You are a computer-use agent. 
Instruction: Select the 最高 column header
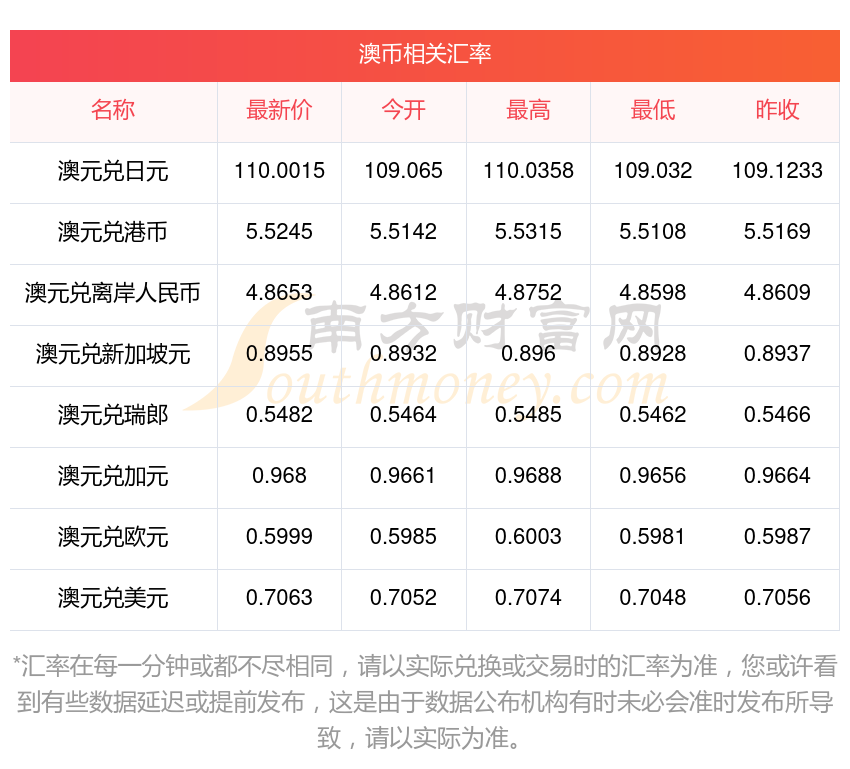coord(528,111)
